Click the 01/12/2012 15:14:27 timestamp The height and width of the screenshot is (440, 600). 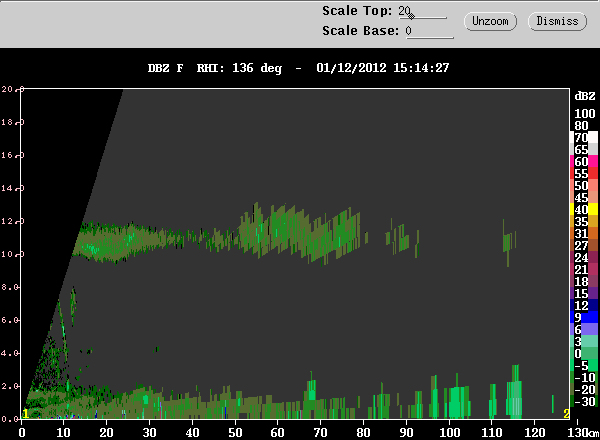tap(383, 68)
